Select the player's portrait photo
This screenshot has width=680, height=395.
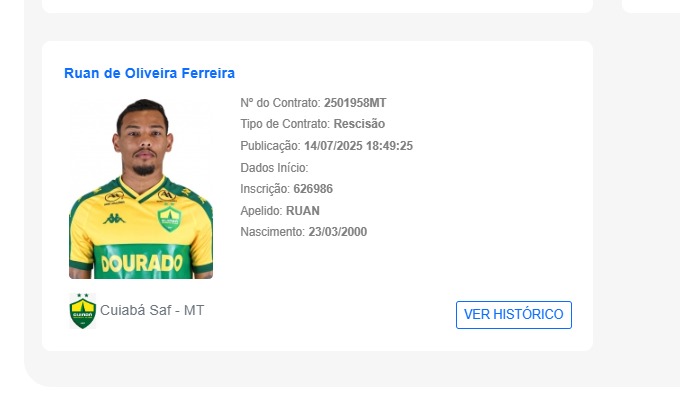[141, 189]
